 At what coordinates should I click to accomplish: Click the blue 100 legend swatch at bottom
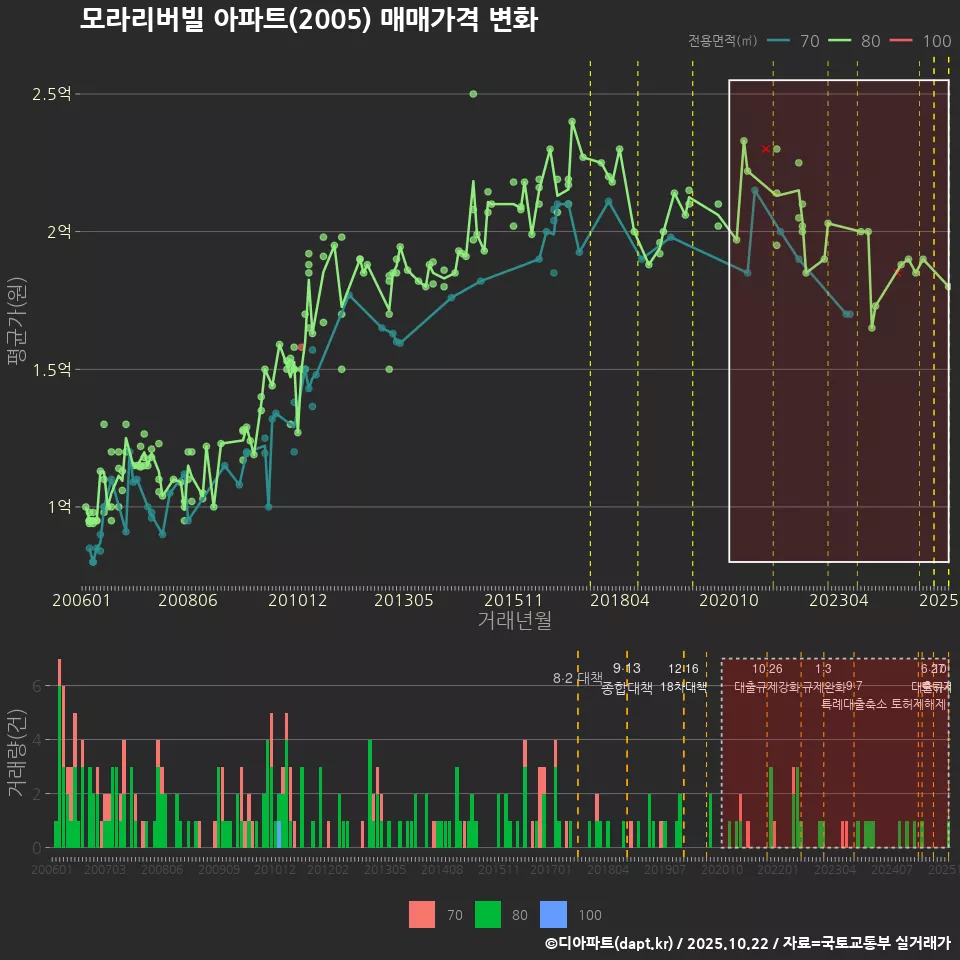pos(553,914)
